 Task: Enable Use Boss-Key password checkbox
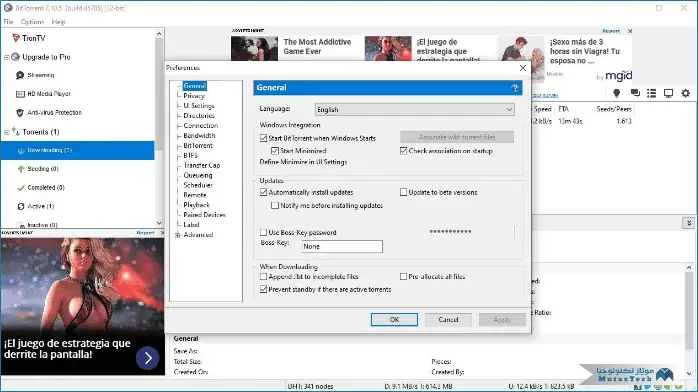click(x=264, y=232)
